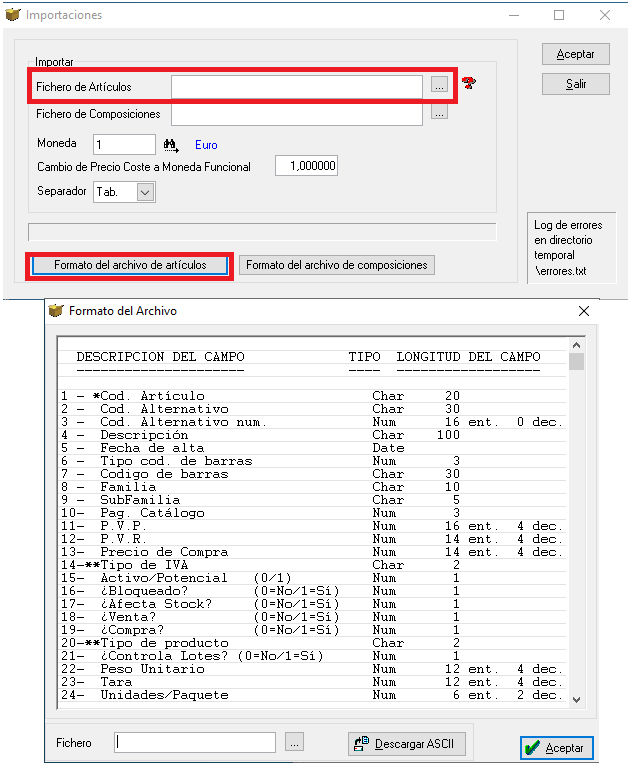Open Formato del archivo de artículos
Screen dimensions: 630x764
pos(130,265)
